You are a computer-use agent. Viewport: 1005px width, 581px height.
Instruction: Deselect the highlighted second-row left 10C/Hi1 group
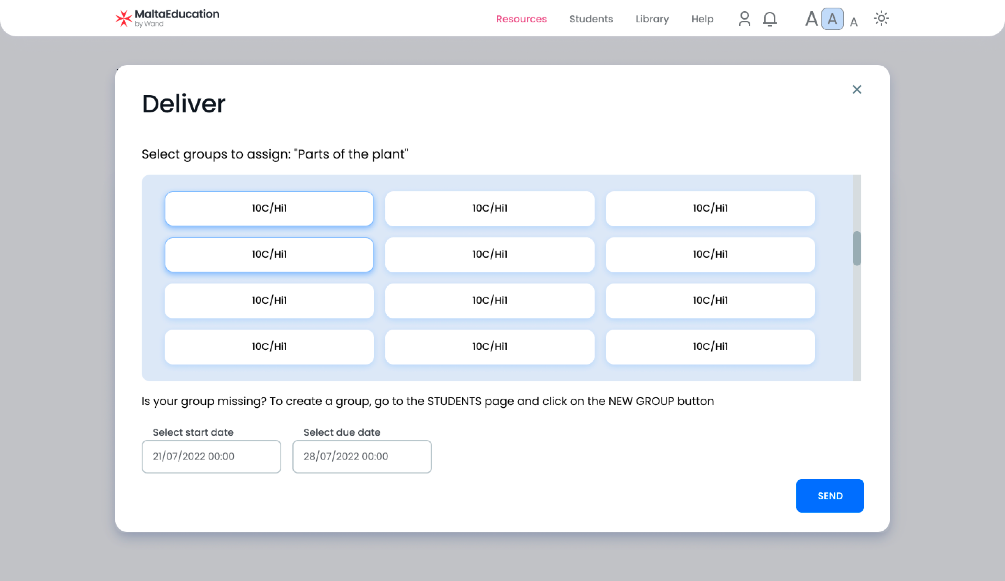pos(269,255)
